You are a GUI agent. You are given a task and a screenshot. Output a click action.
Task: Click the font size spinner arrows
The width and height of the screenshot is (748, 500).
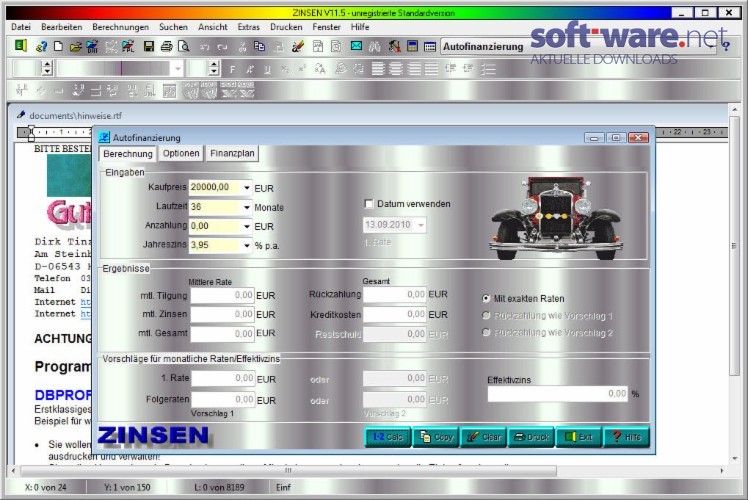pyautogui.click(x=214, y=69)
